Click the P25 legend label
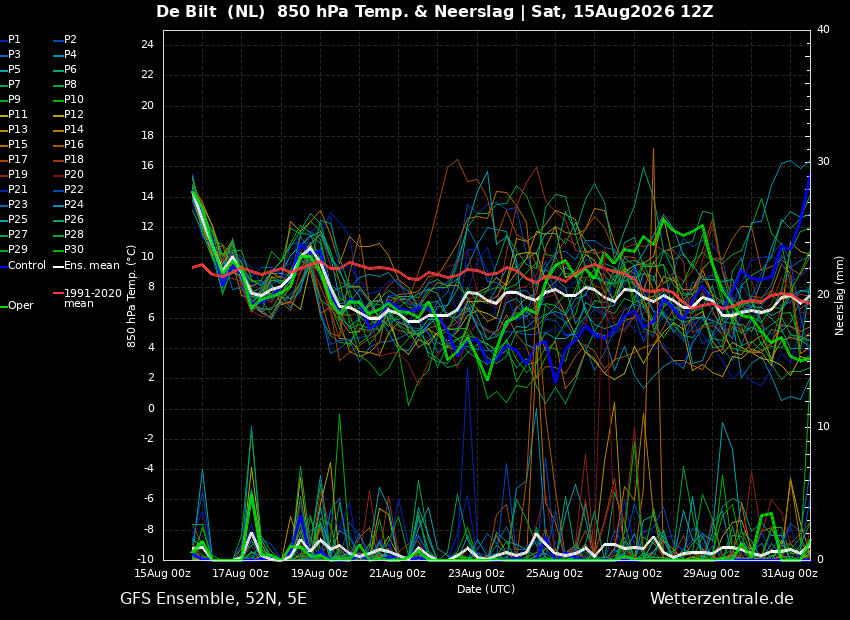850x620 pixels. tap(17, 219)
